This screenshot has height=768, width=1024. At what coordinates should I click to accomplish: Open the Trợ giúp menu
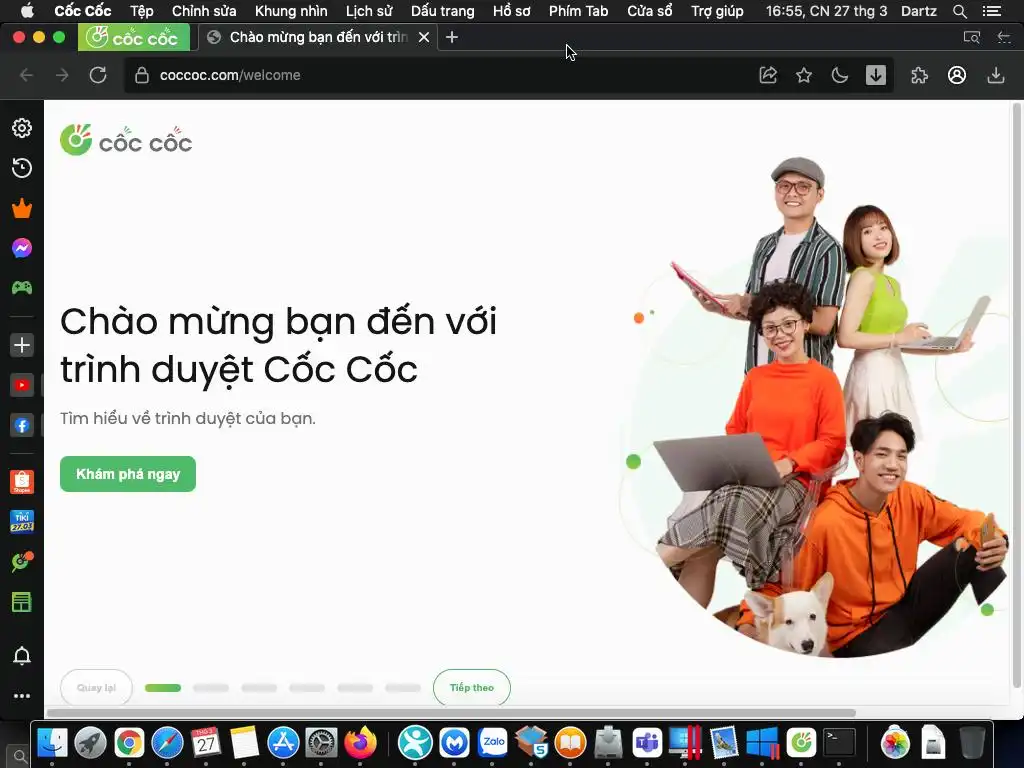[717, 11]
